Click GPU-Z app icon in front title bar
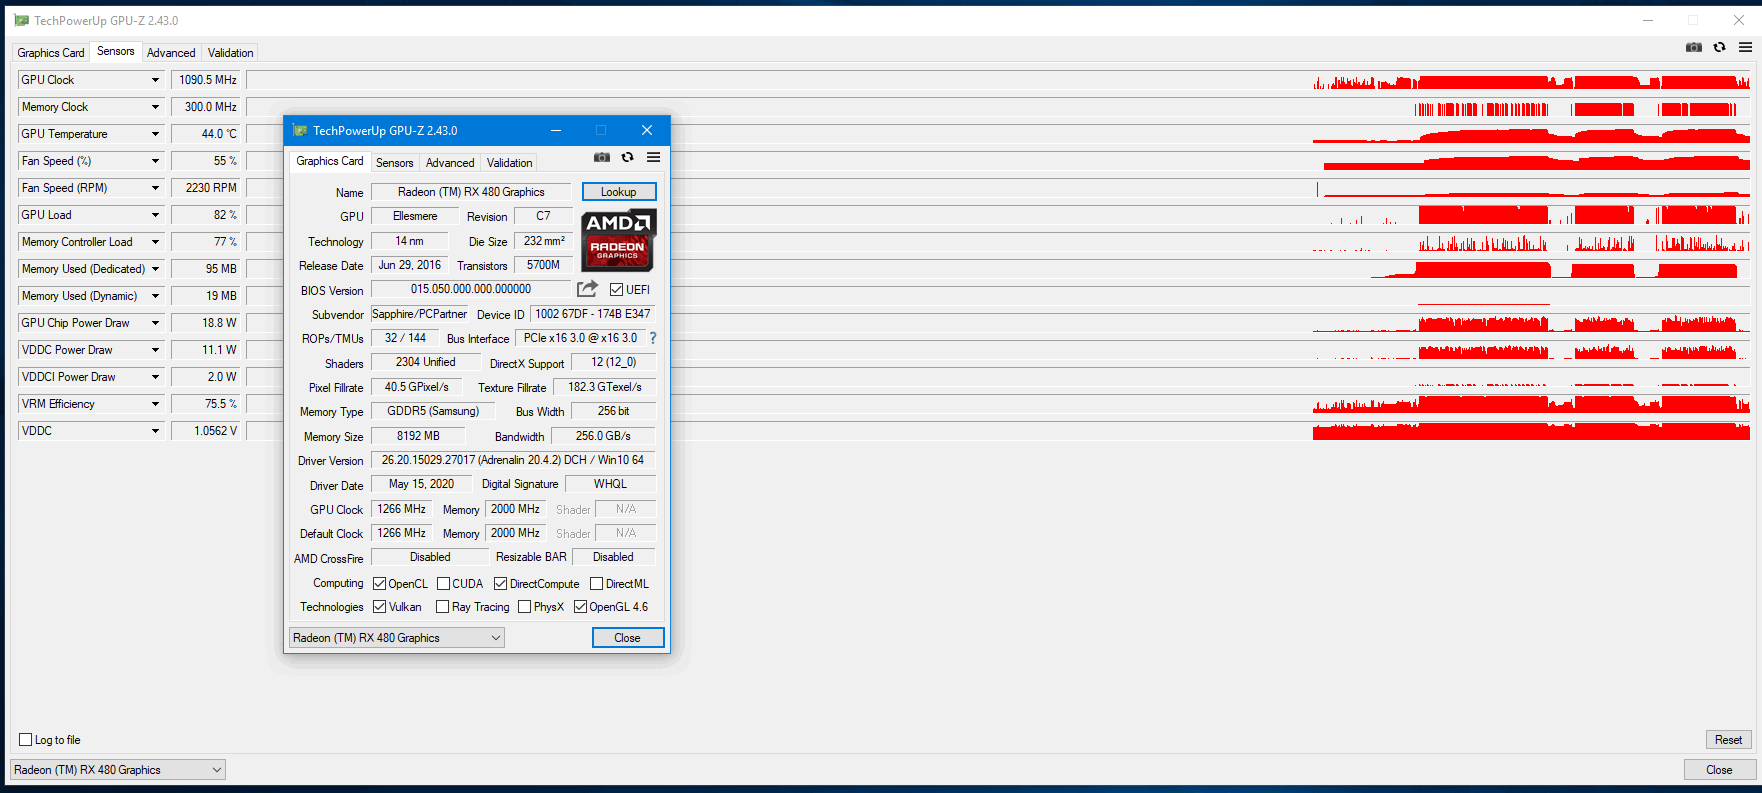The image size is (1762, 793). point(300,130)
